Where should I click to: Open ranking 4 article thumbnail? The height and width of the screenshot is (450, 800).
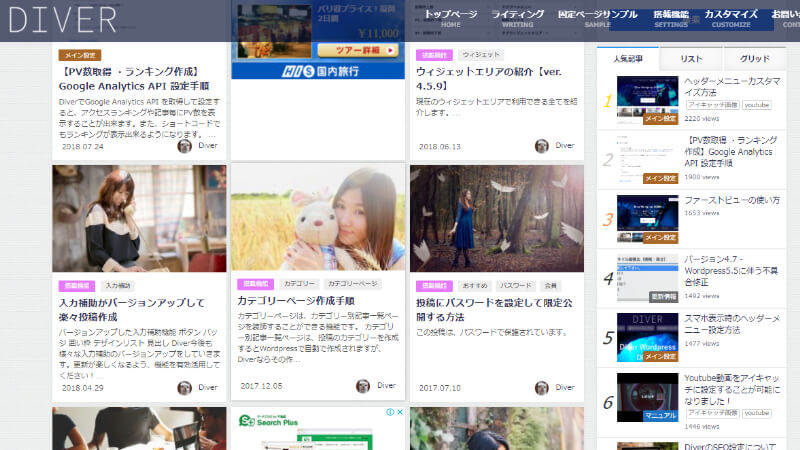(647, 278)
